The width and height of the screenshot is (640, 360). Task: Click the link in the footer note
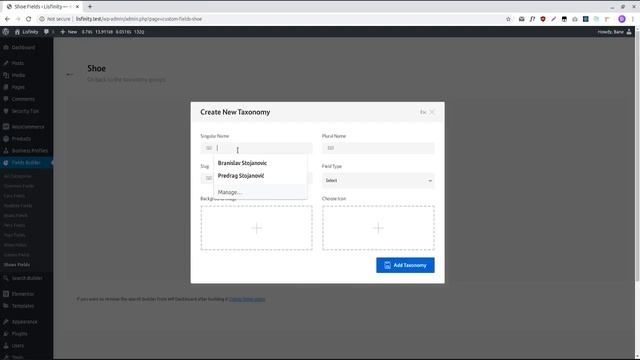[247, 299]
